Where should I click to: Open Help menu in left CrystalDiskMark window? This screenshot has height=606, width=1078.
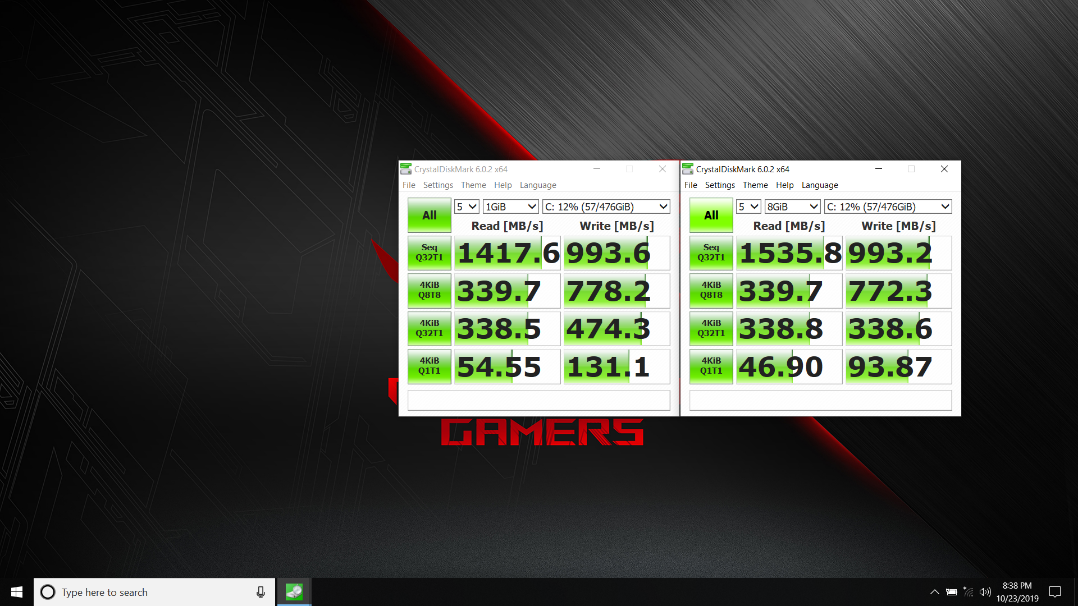503,185
